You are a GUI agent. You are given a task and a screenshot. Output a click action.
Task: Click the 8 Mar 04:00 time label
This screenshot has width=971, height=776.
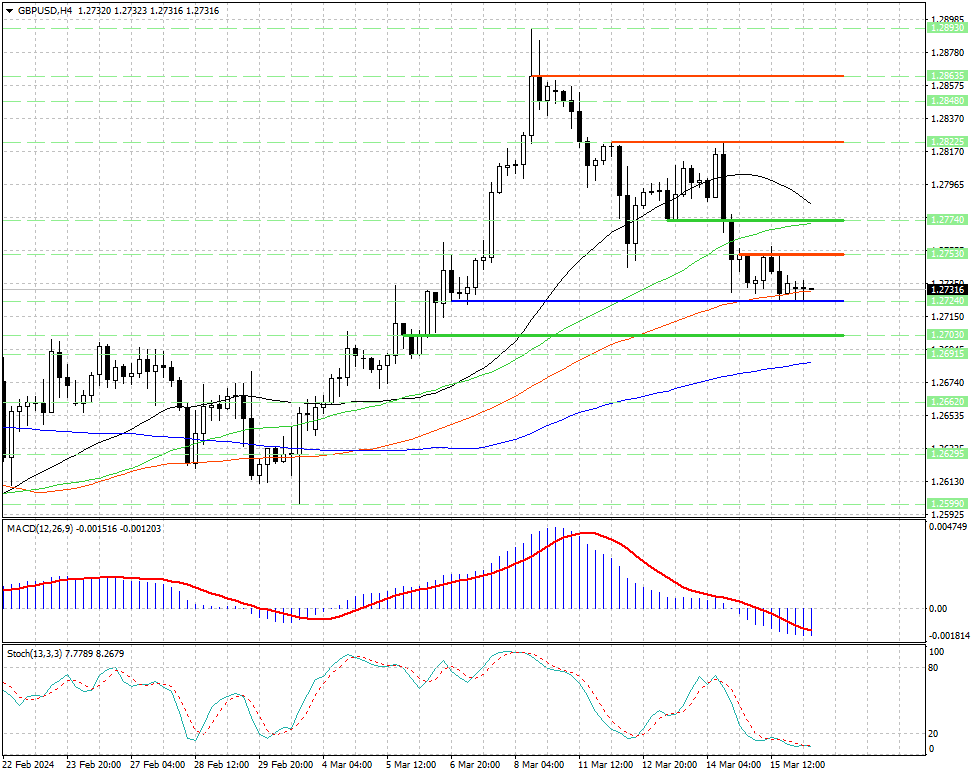click(539, 764)
